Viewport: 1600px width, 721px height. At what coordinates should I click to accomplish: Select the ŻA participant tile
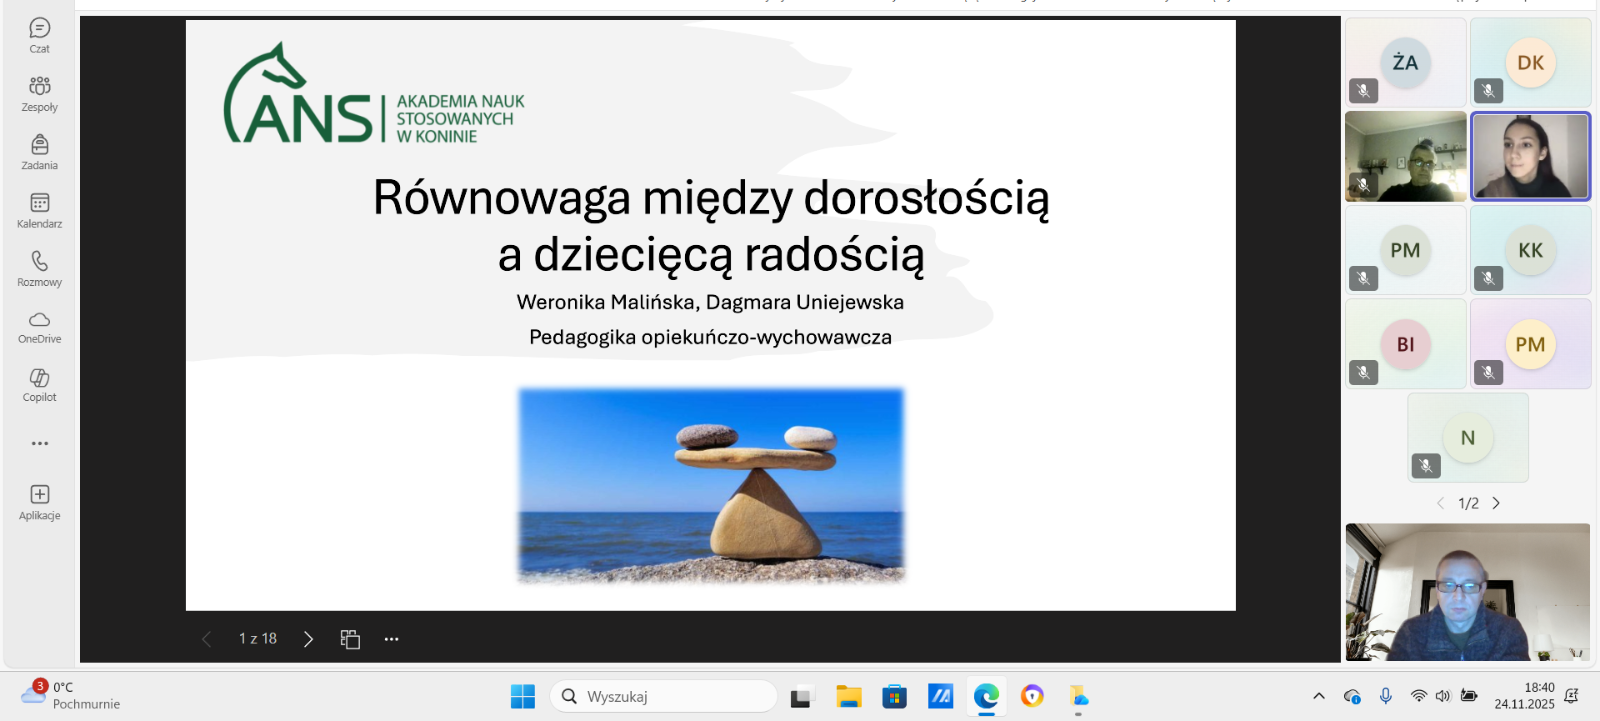1405,62
